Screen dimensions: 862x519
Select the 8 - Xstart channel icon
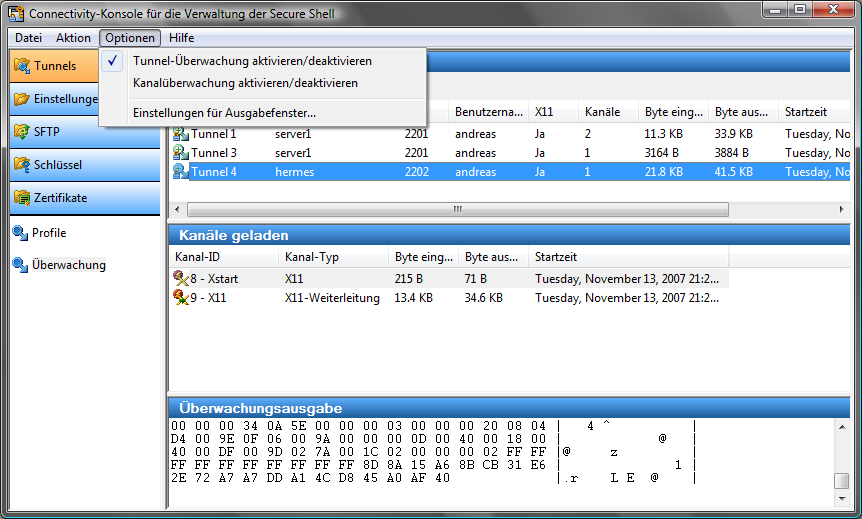[x=180, y=278]
